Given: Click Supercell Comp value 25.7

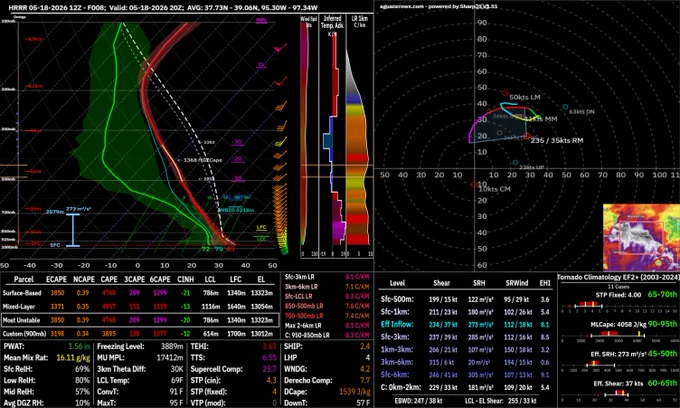Looking at the screenshot, I should point(269,369).
